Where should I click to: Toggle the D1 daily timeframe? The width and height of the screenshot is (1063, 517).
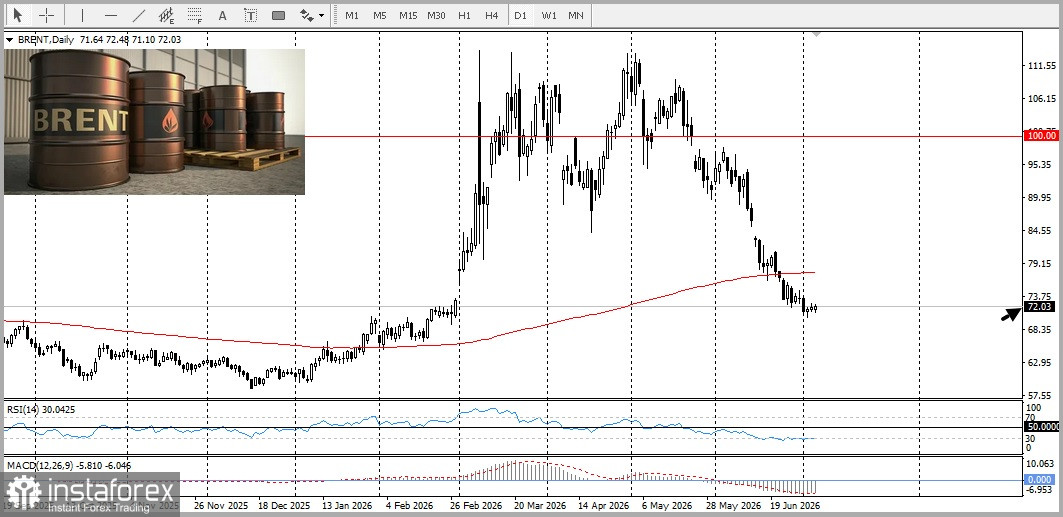[x=520, y=15]
